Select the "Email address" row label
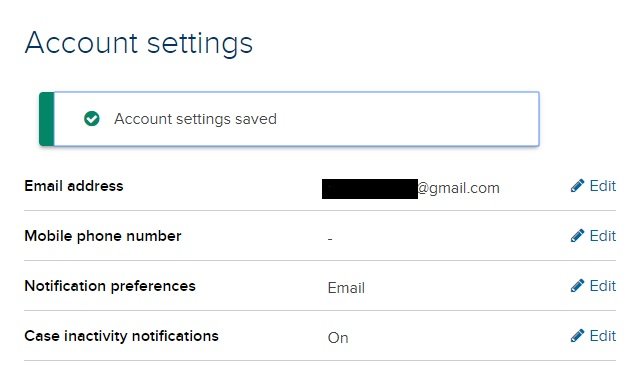The image size is (641, 375). [74, 186]
